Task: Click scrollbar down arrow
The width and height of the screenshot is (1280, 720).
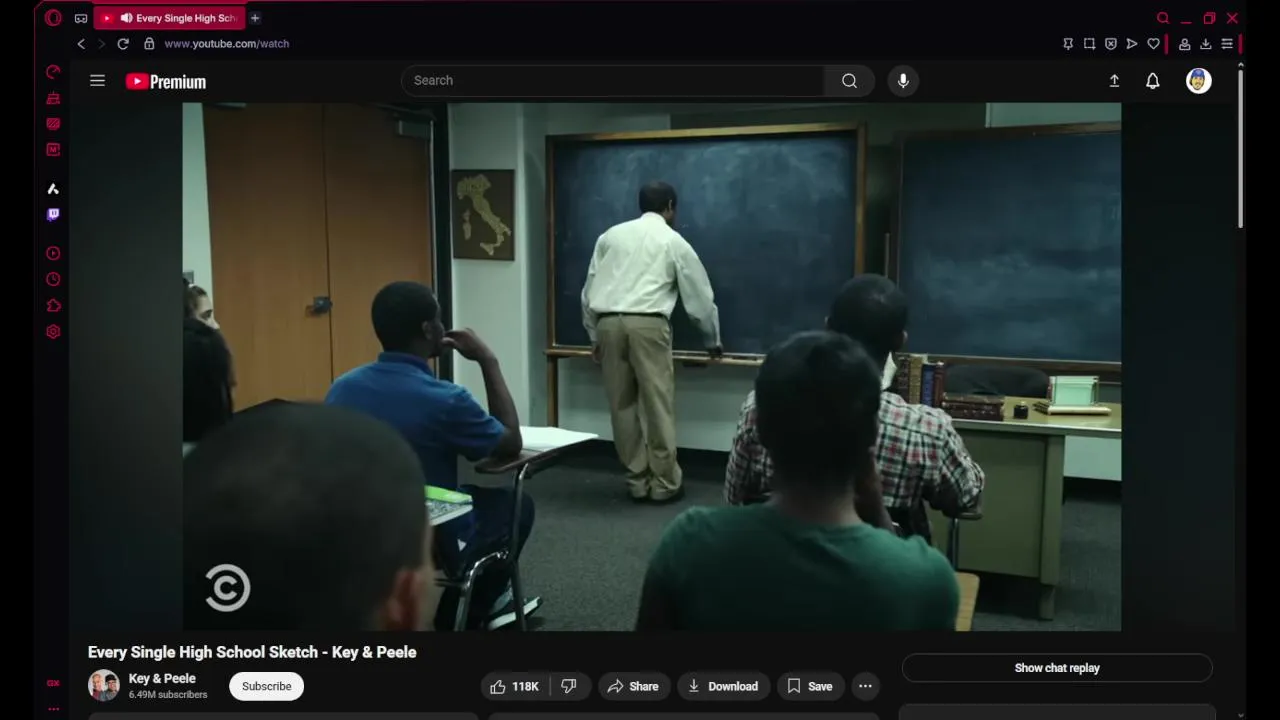Action: point(1240,714)
